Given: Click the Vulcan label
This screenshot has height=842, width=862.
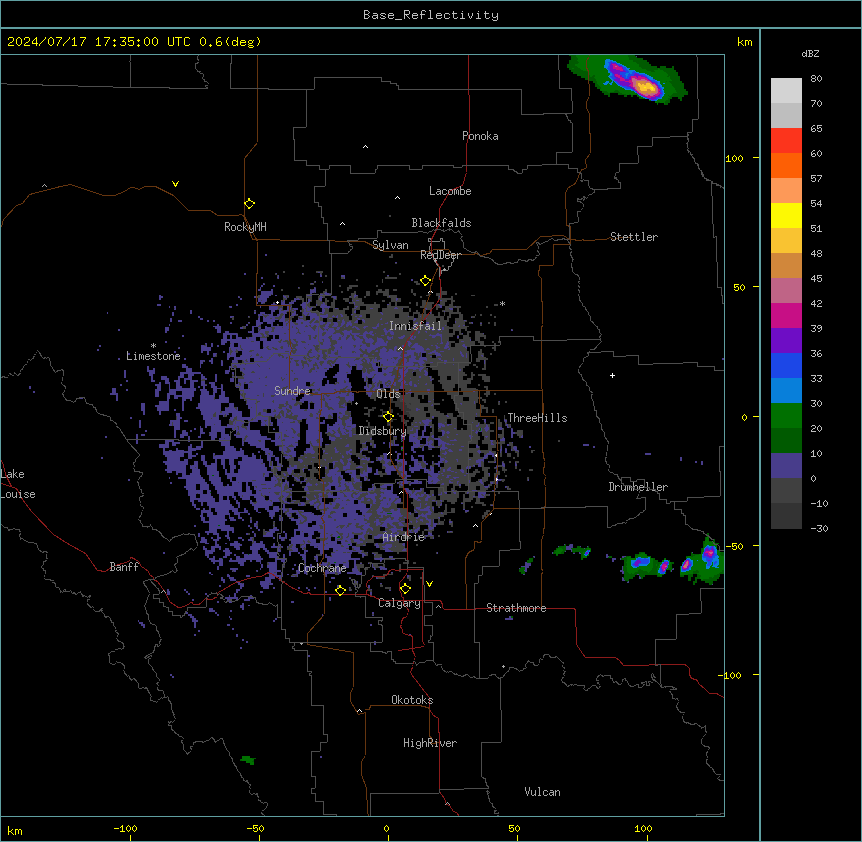Looking at the screenshot, I should pos(542,792).
